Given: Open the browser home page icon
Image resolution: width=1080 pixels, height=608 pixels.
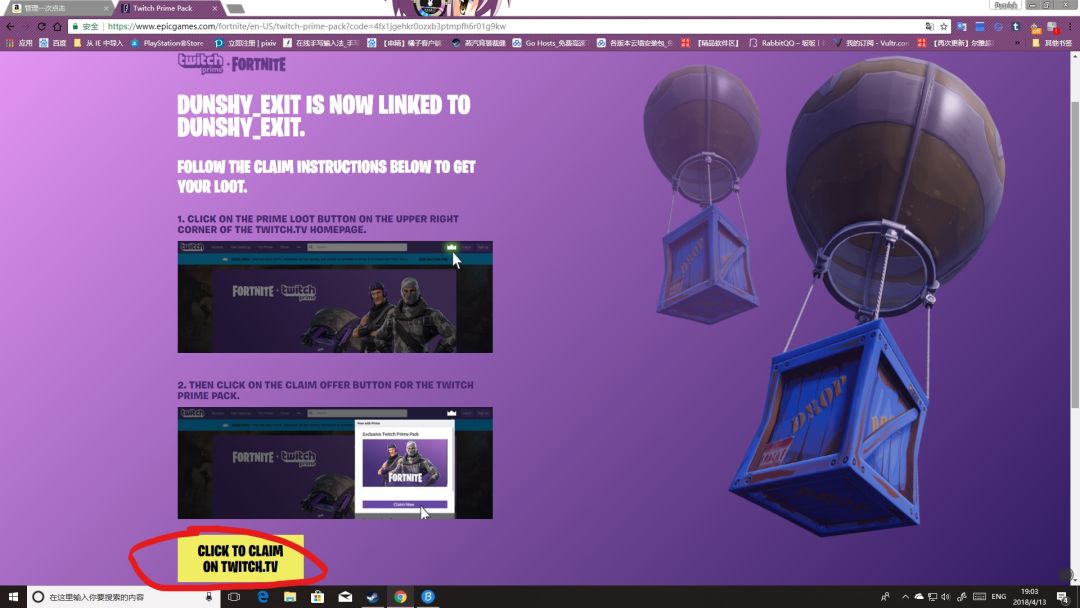Looking at the screenshot, I should point(57,27).
